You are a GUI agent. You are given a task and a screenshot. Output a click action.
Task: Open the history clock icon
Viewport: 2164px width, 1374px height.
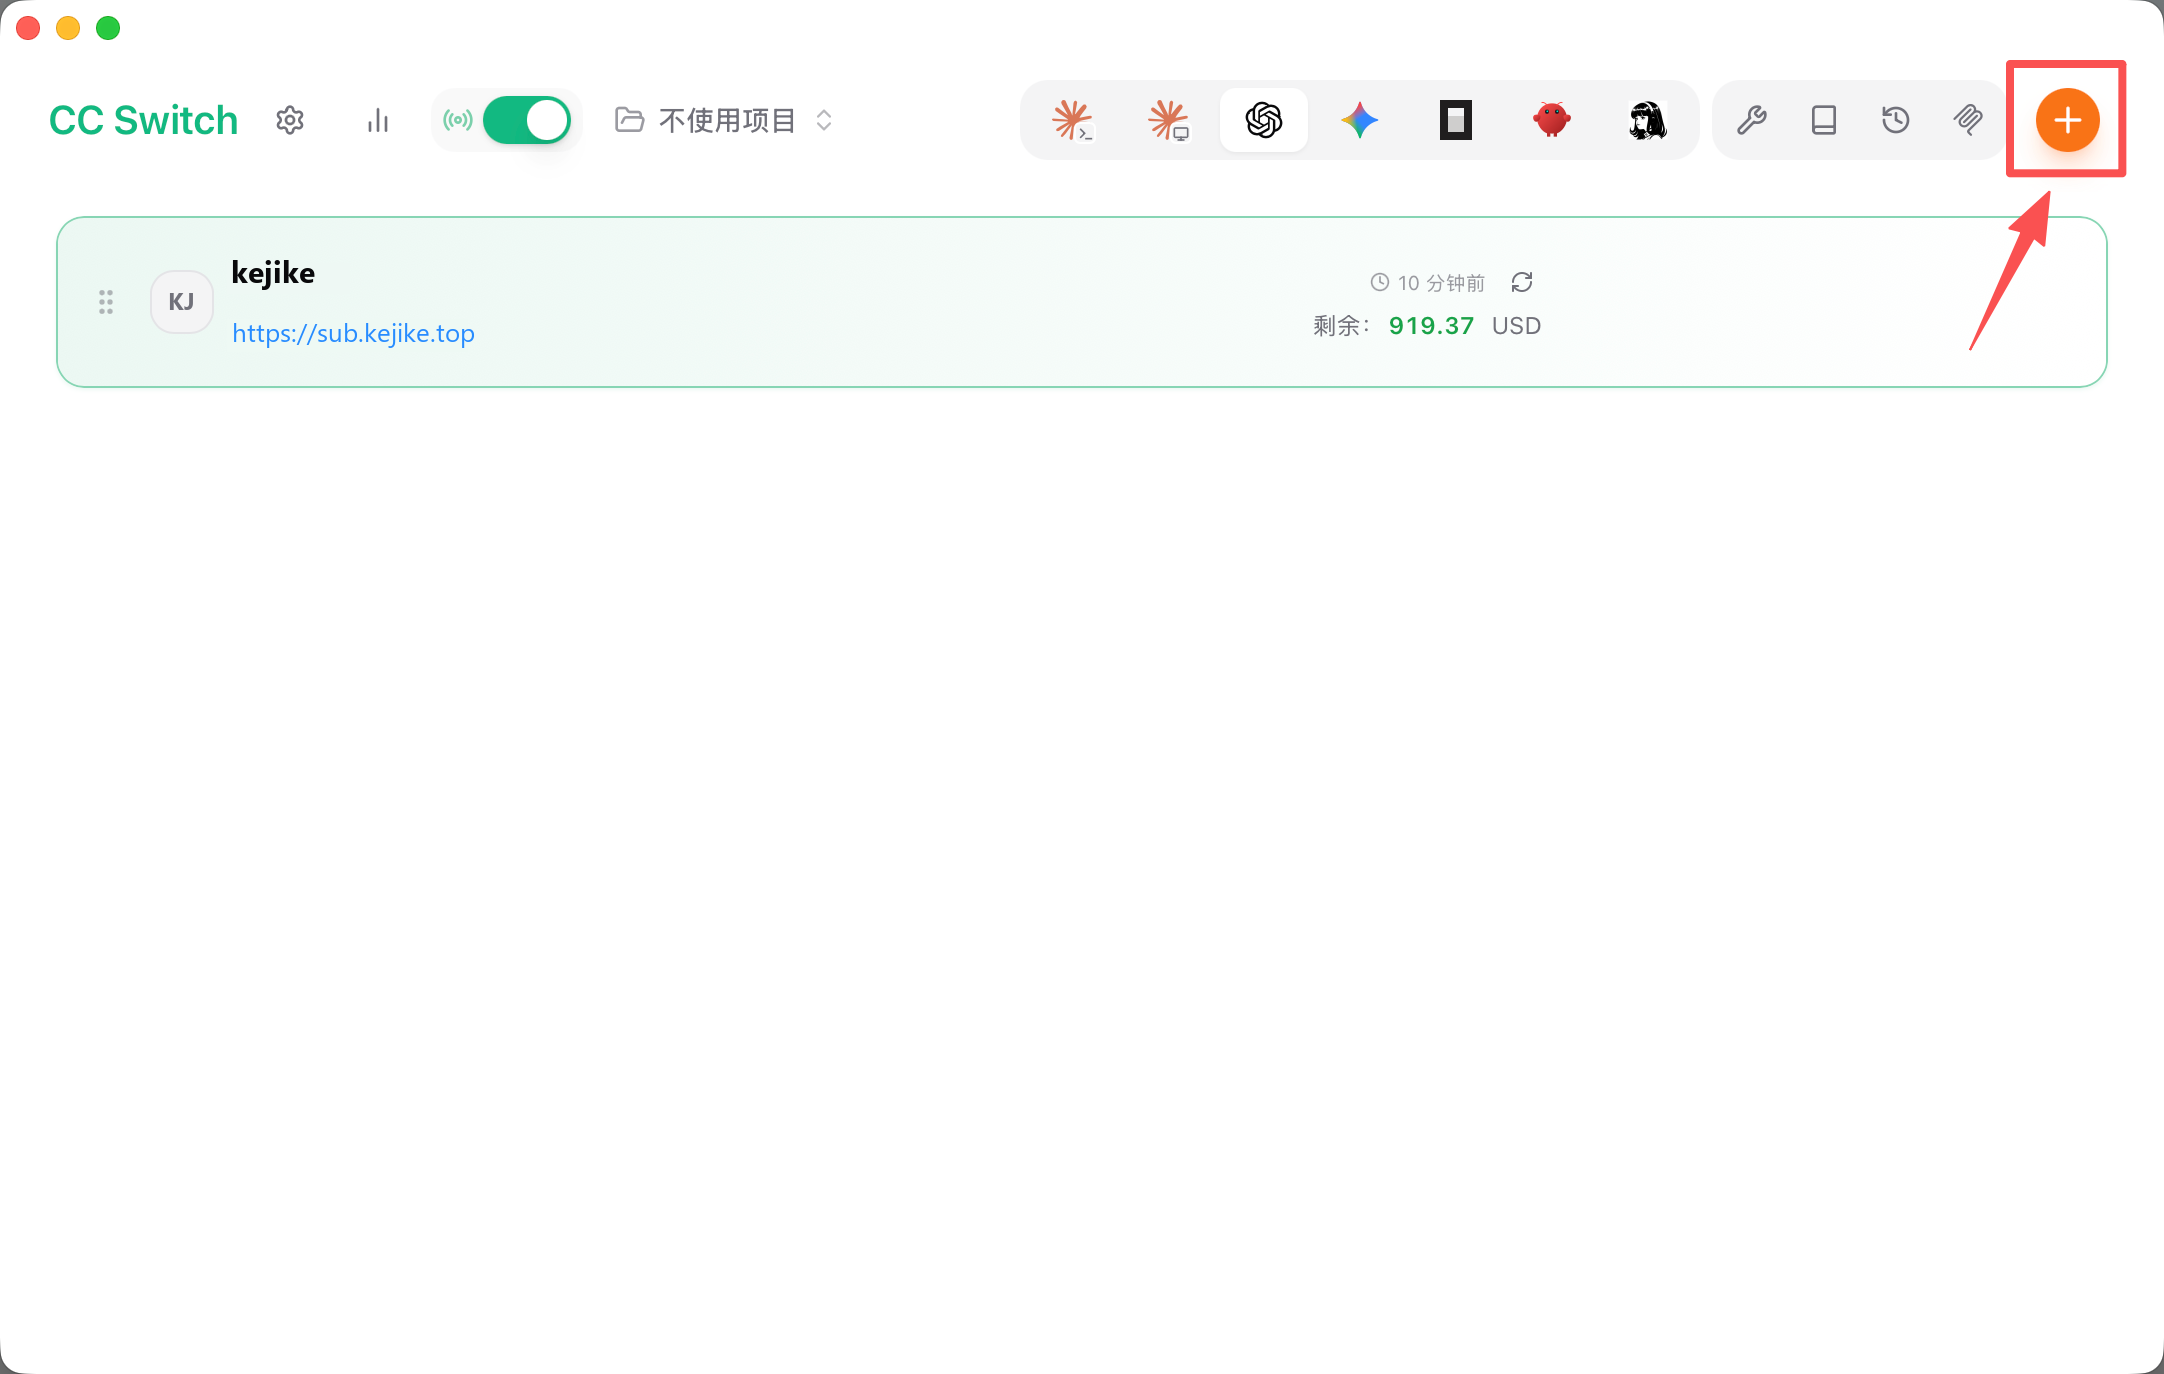pos(1896,120)
